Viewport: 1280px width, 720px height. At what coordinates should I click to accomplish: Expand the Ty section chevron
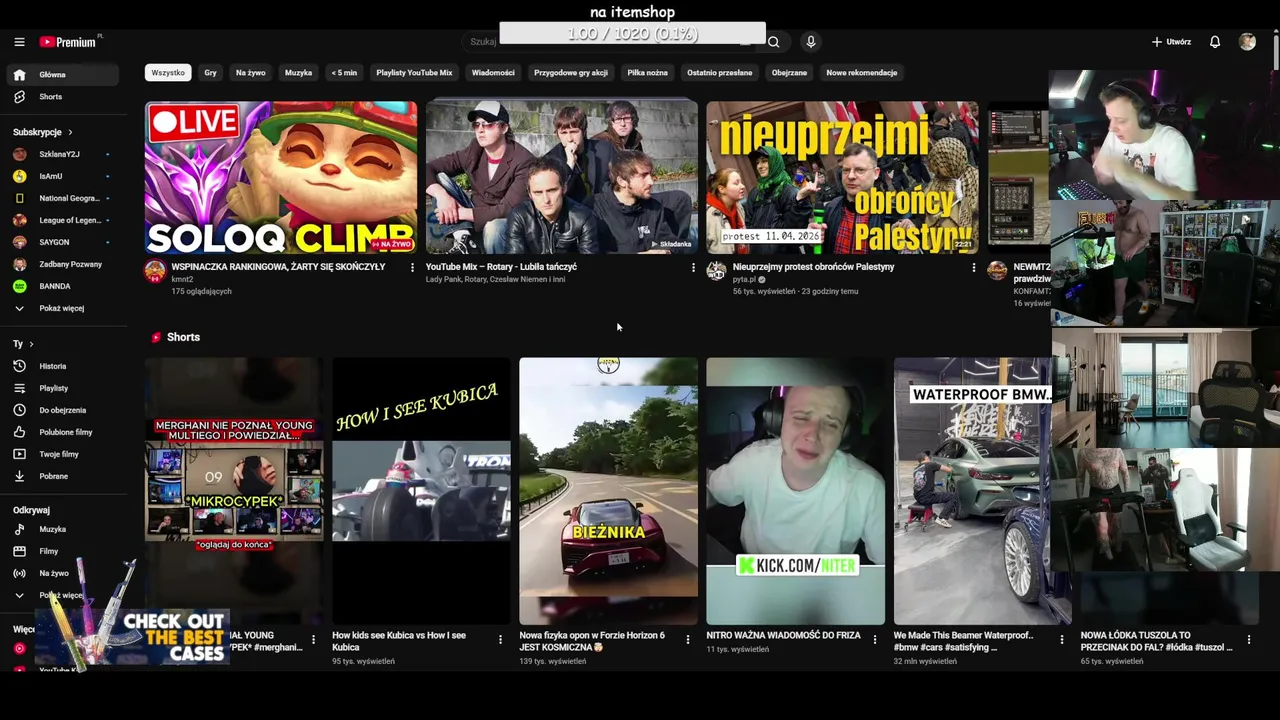point(31,344)
